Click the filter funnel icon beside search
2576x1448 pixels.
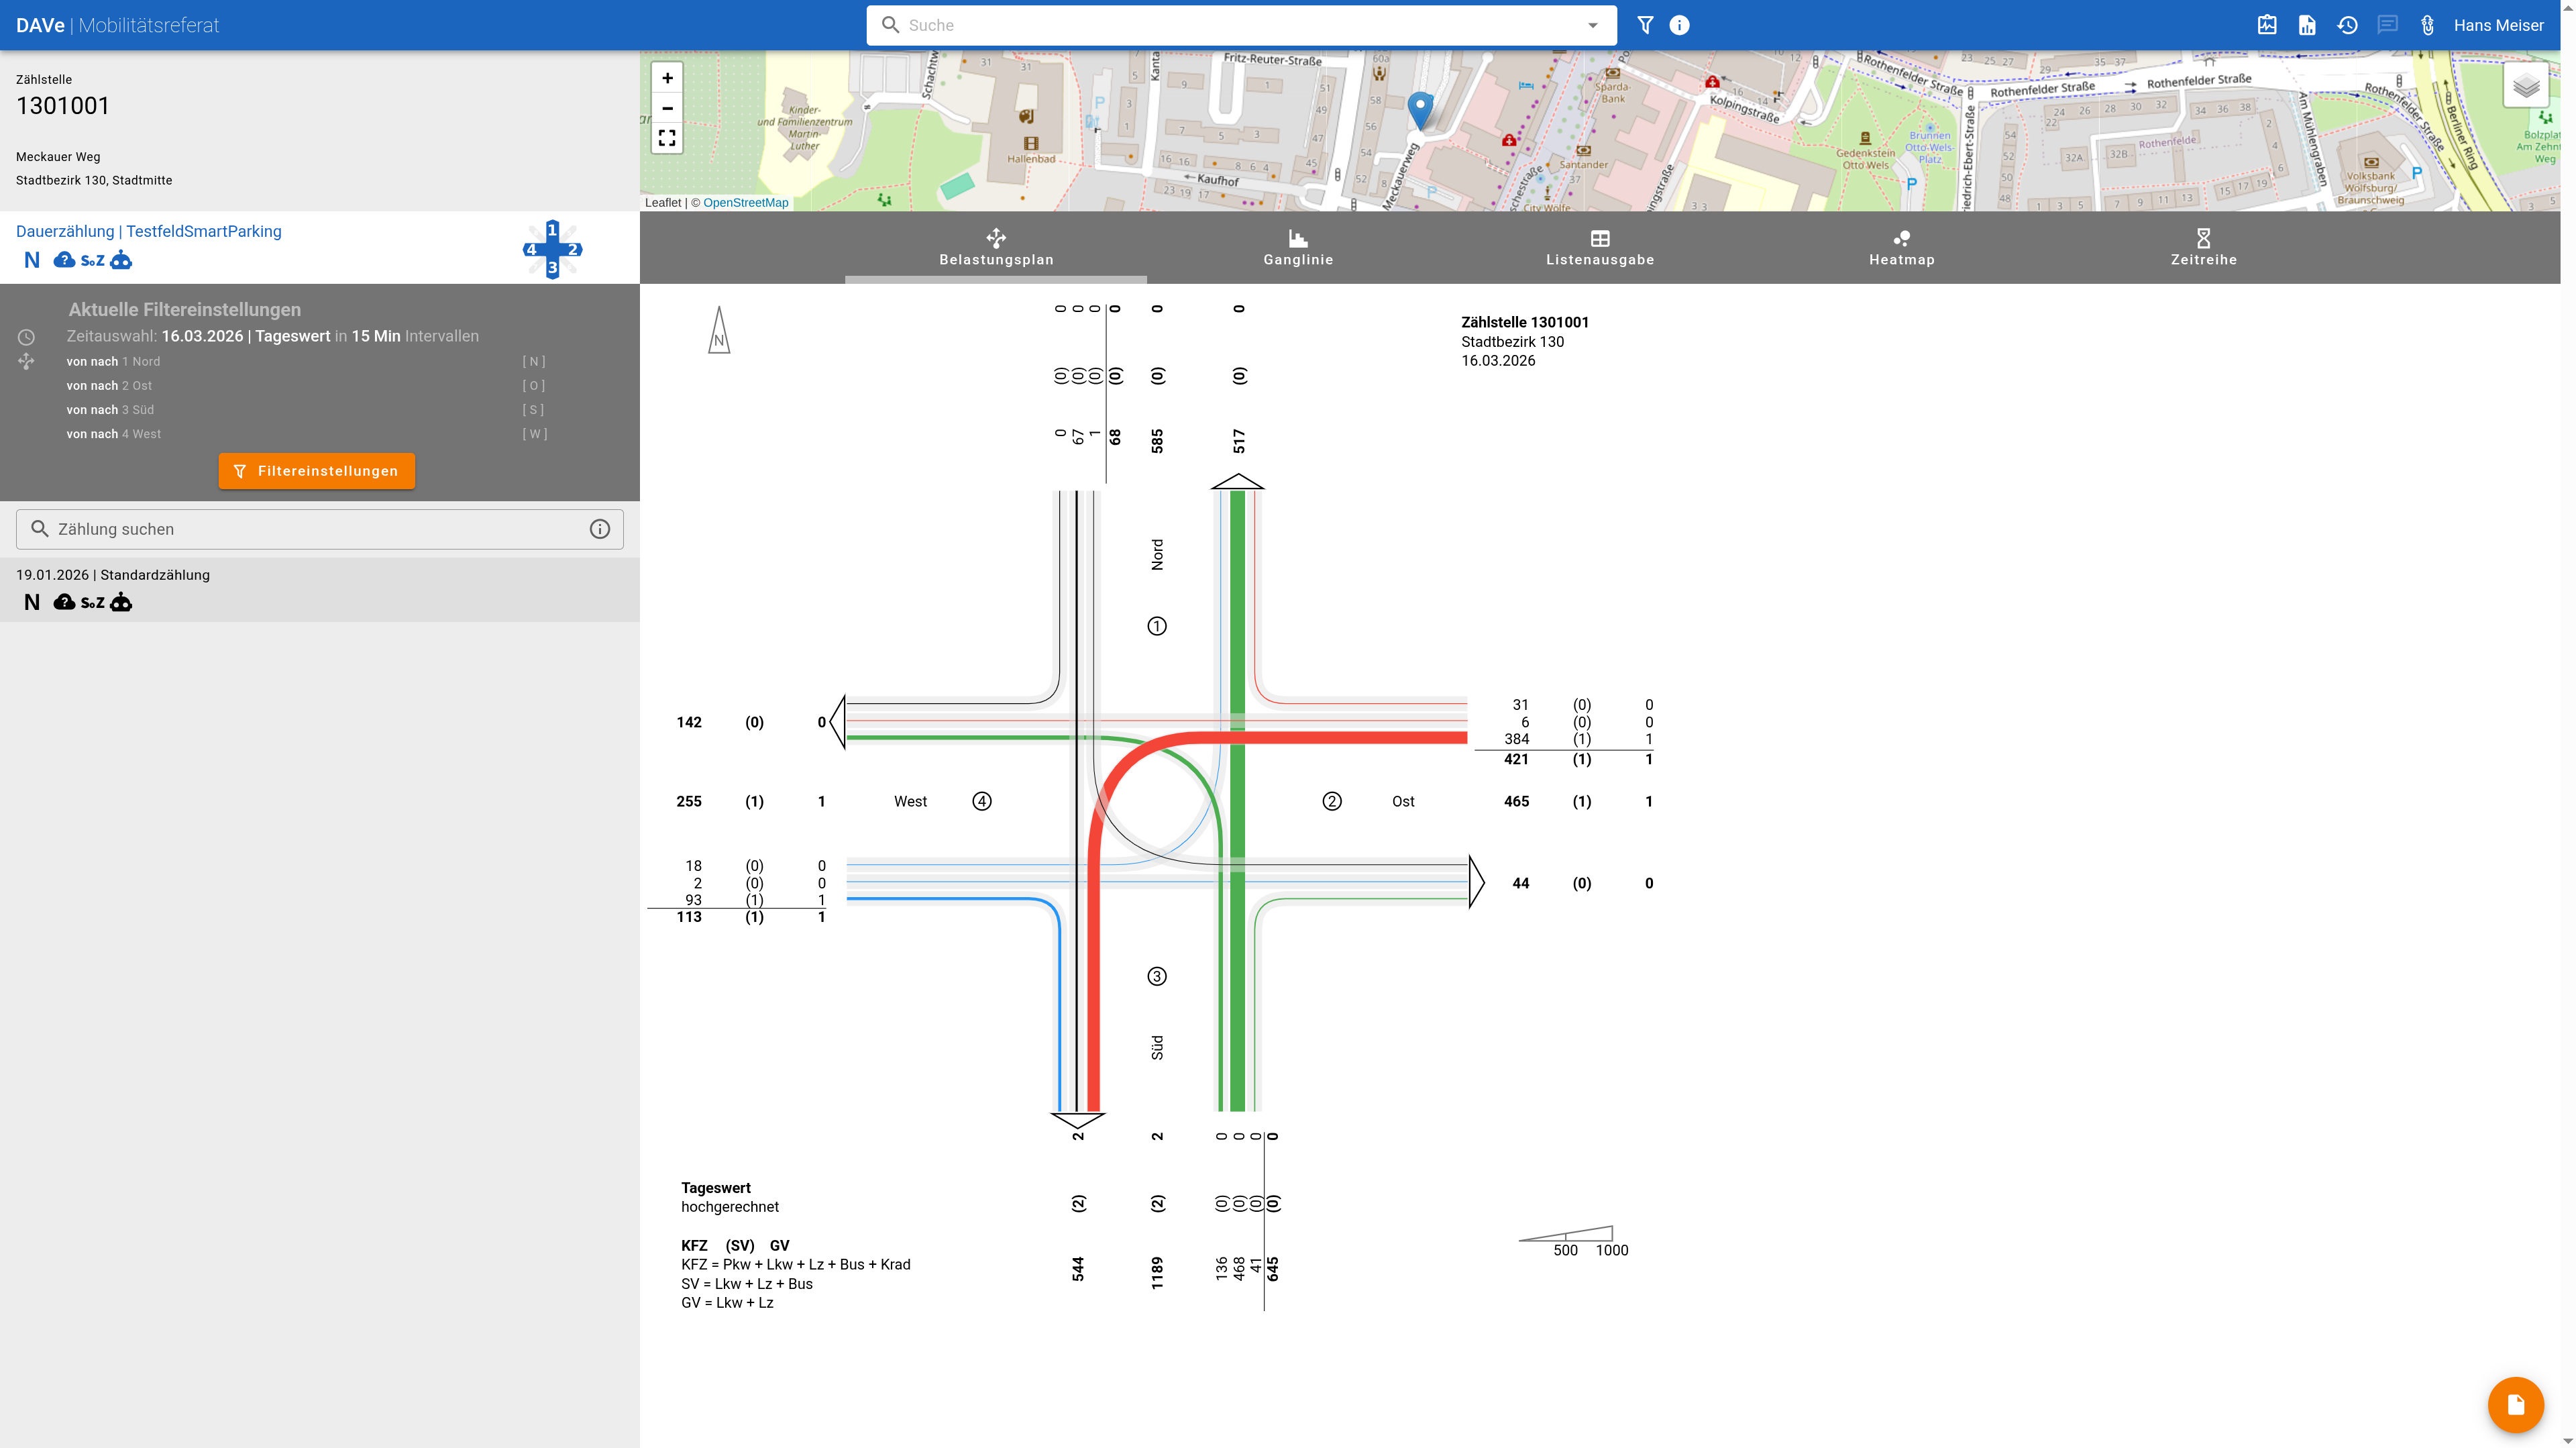tap(1645, 25)
